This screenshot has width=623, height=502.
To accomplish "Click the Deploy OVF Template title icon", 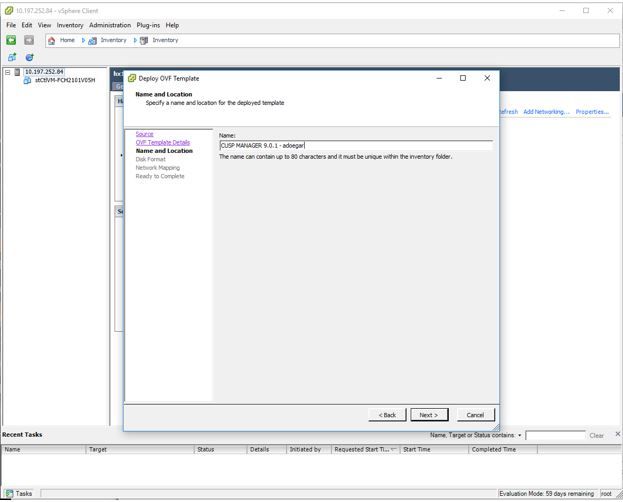I will point(132,78).
